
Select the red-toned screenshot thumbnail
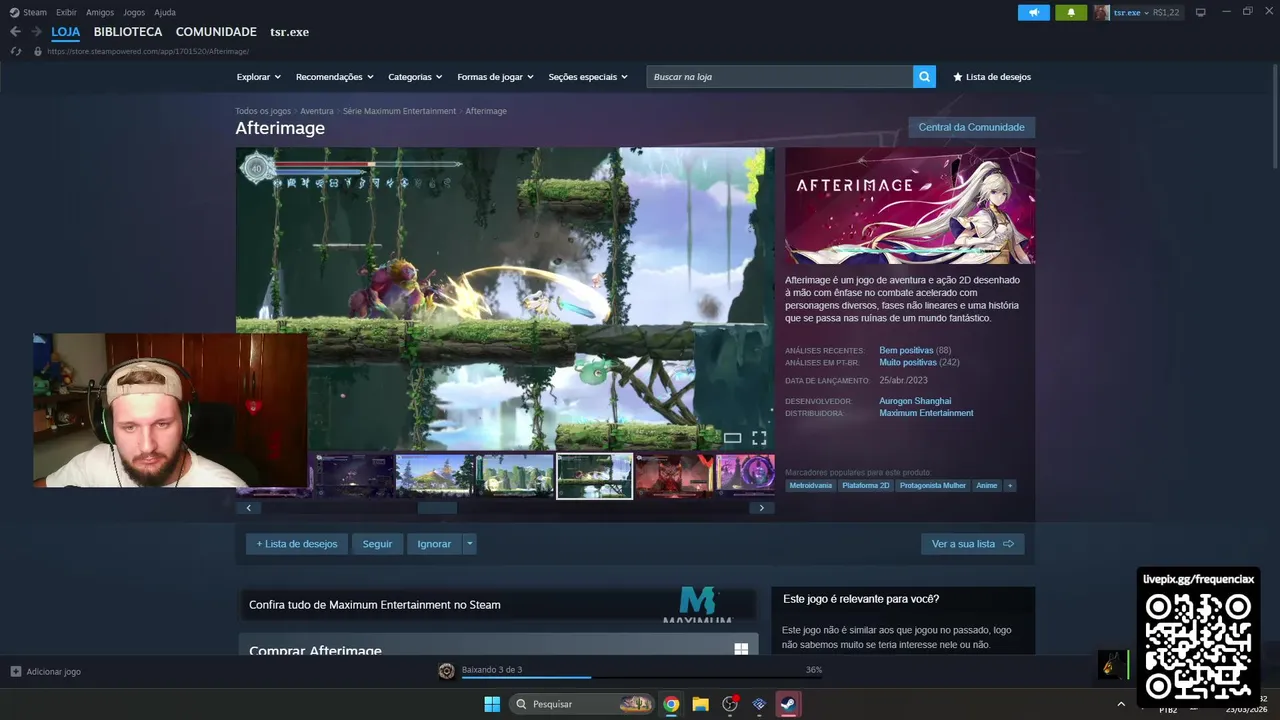674,475
